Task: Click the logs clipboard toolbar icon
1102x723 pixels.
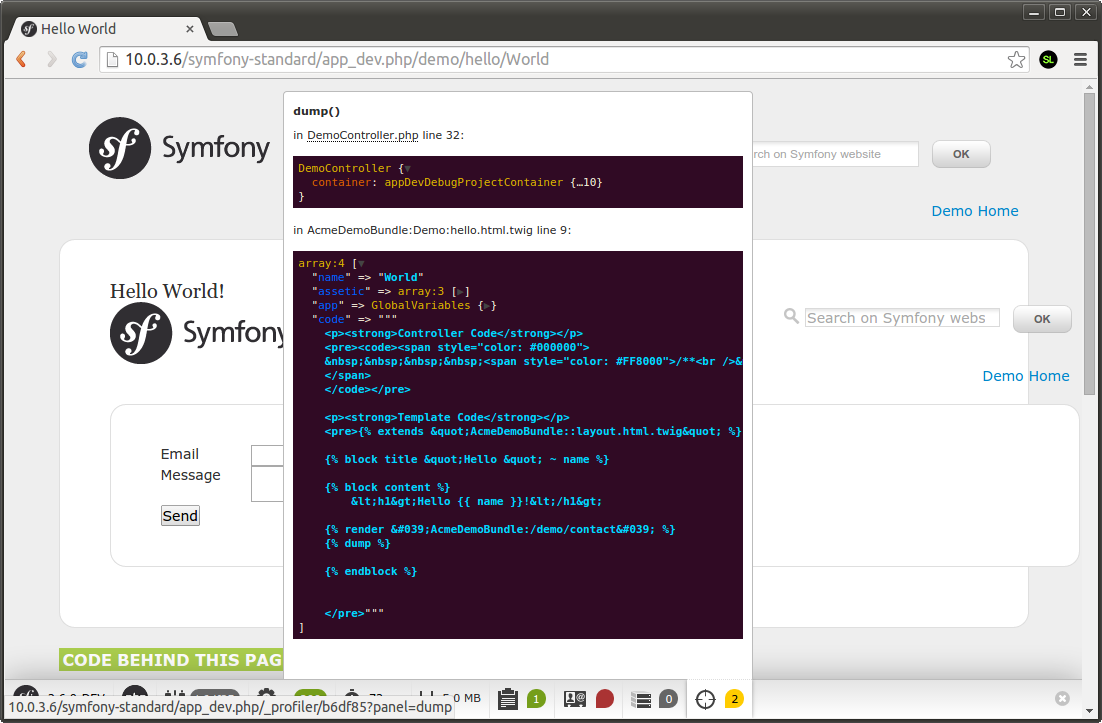Action: [508, 699]
